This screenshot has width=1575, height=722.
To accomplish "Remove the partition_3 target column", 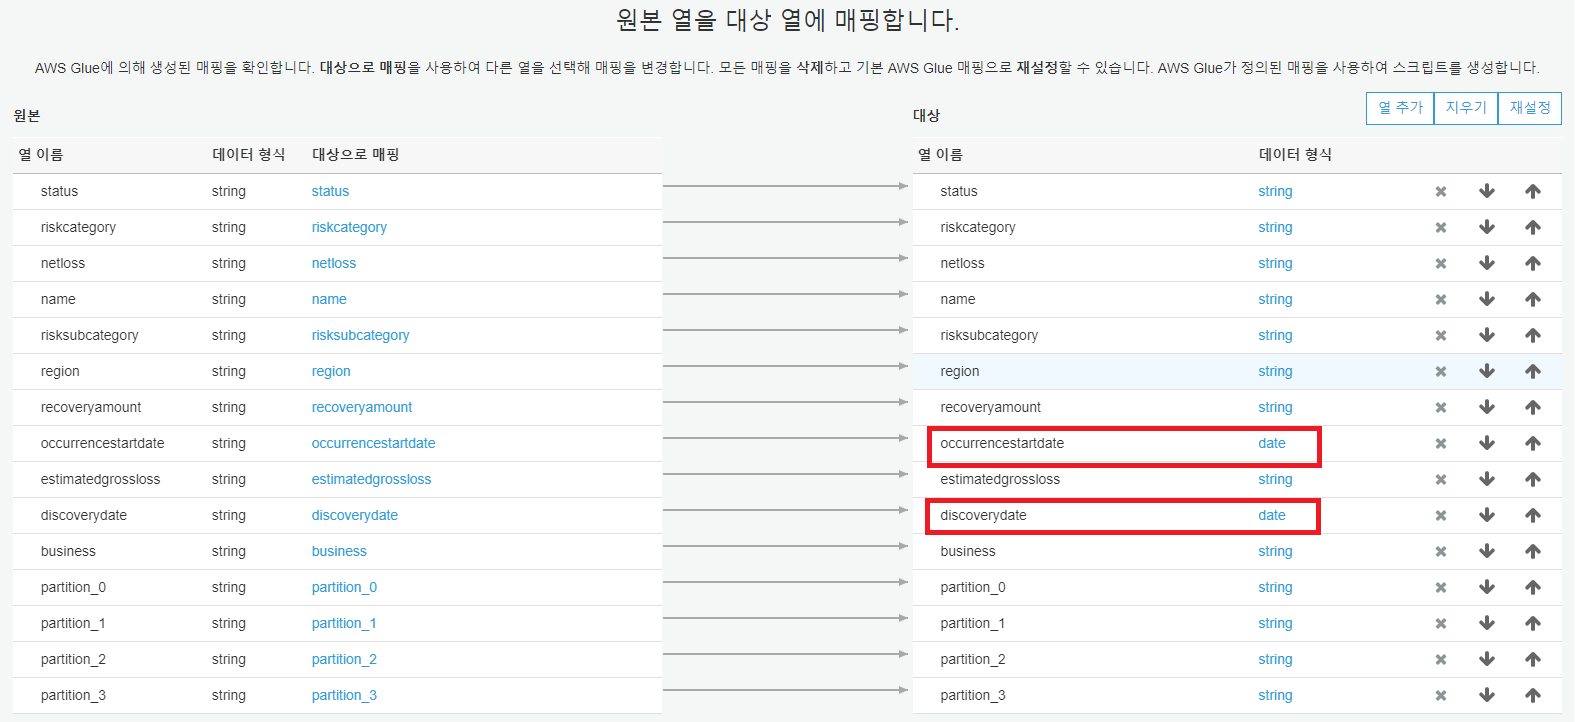I will pos(1440,696).
